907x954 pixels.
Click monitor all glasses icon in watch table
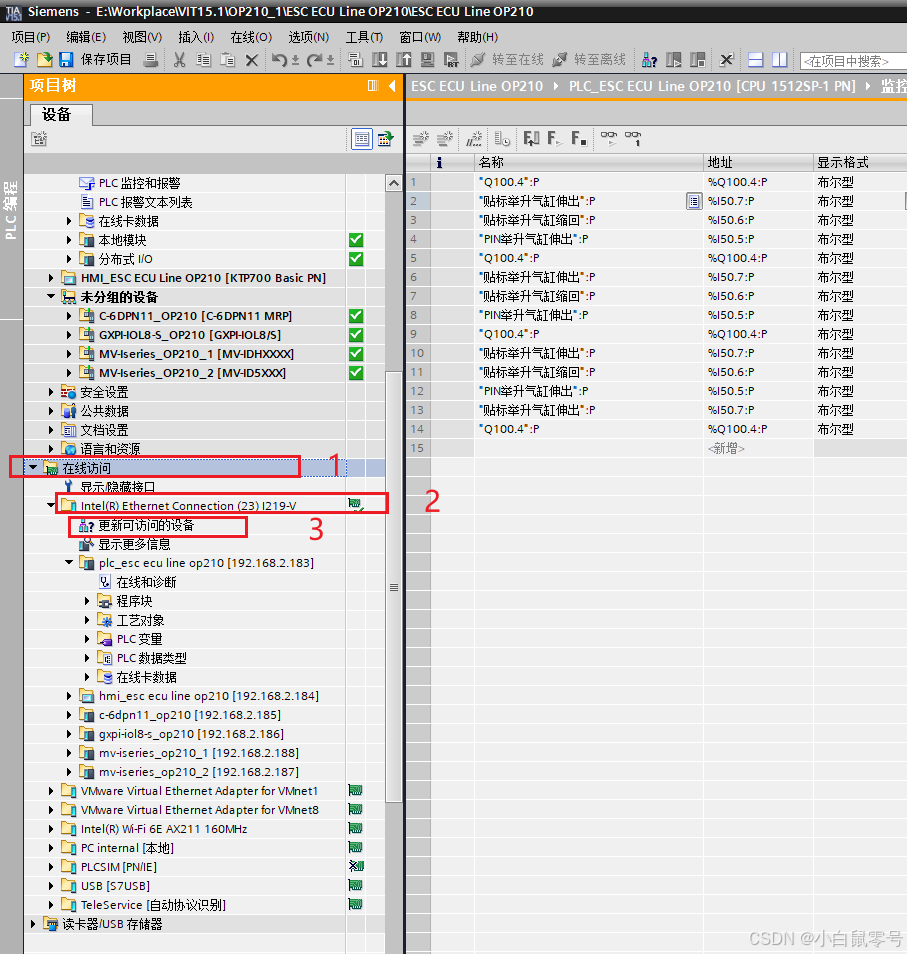tap(609, 139)
